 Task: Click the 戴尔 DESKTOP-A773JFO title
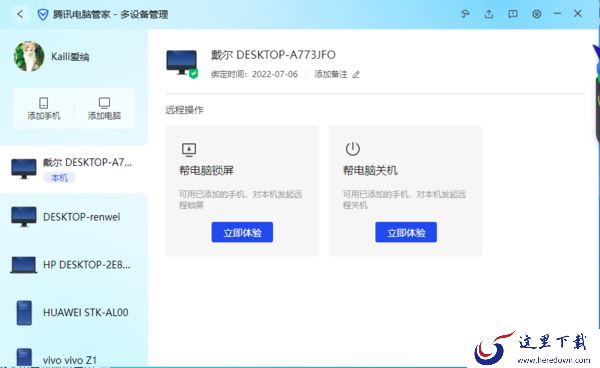click(273, 55)
